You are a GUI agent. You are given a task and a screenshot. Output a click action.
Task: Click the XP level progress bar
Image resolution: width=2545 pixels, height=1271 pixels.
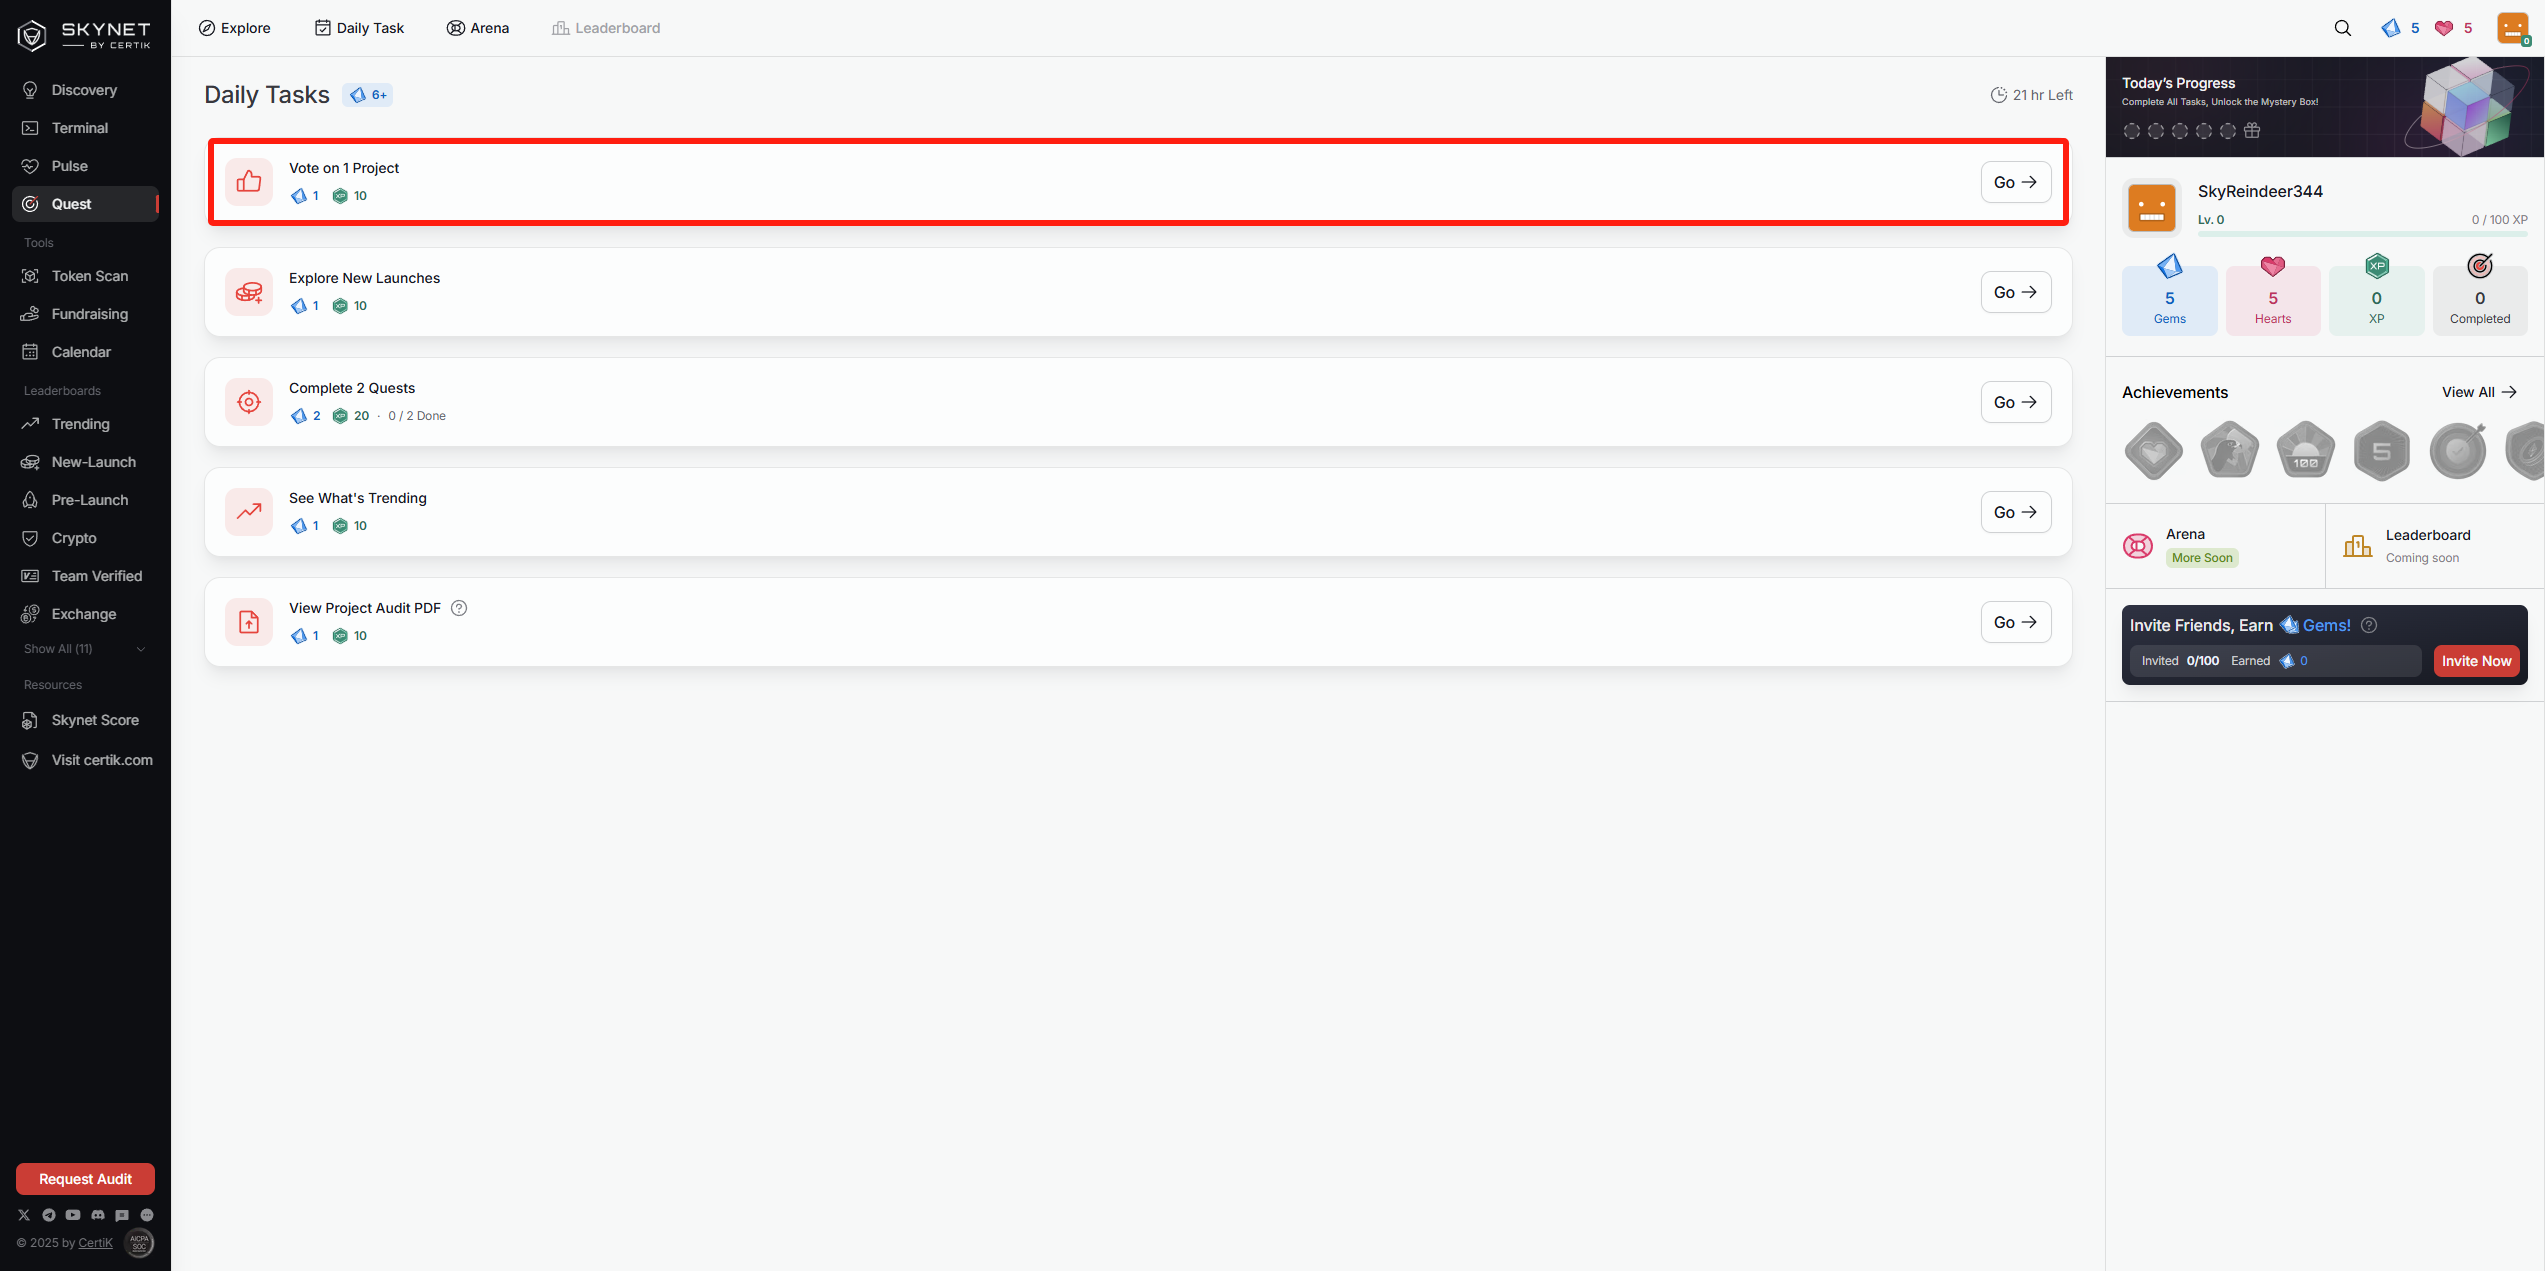[x=2362, y=234]
